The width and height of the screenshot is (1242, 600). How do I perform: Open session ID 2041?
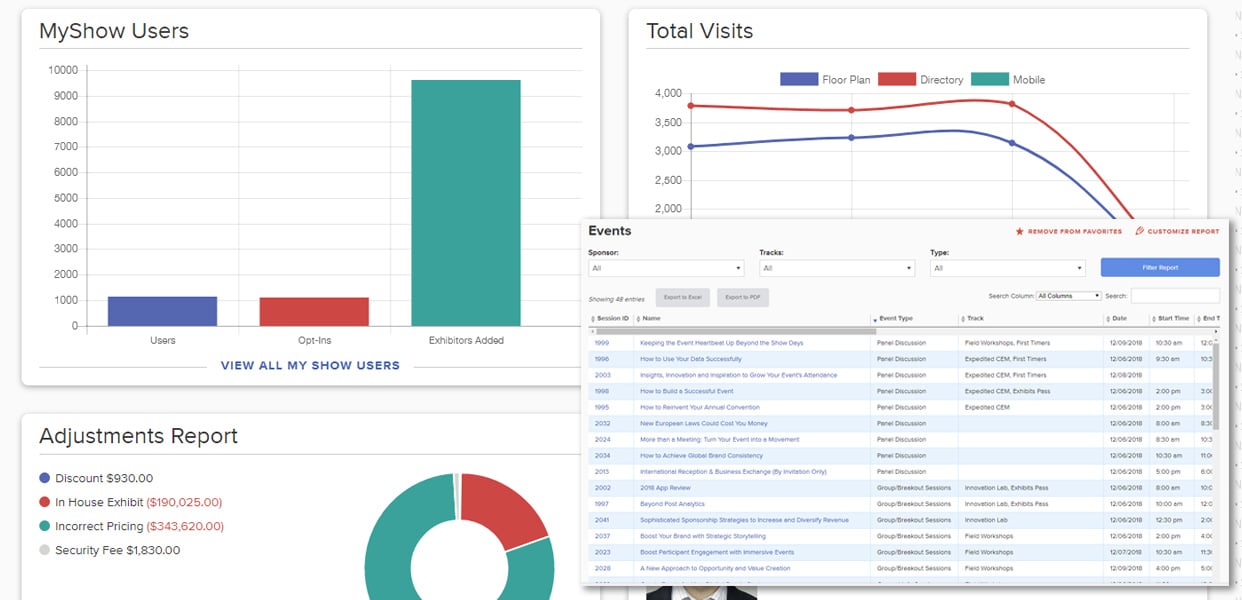602,520
